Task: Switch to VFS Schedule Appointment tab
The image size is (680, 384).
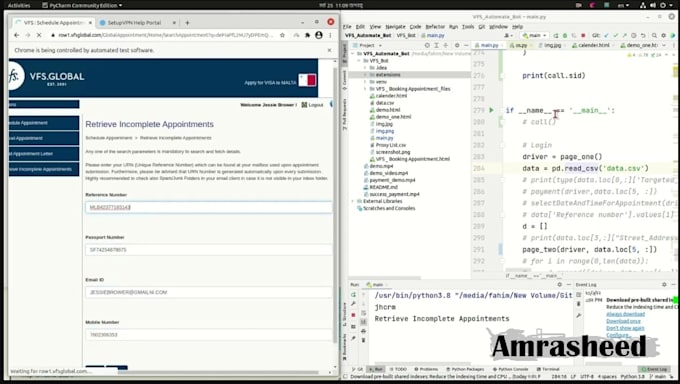Action: (53, 23)
